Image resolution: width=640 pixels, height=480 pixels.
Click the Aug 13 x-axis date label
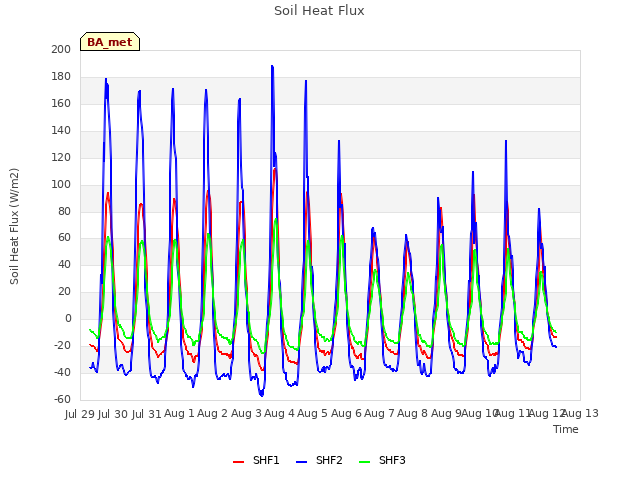[581, 413]
